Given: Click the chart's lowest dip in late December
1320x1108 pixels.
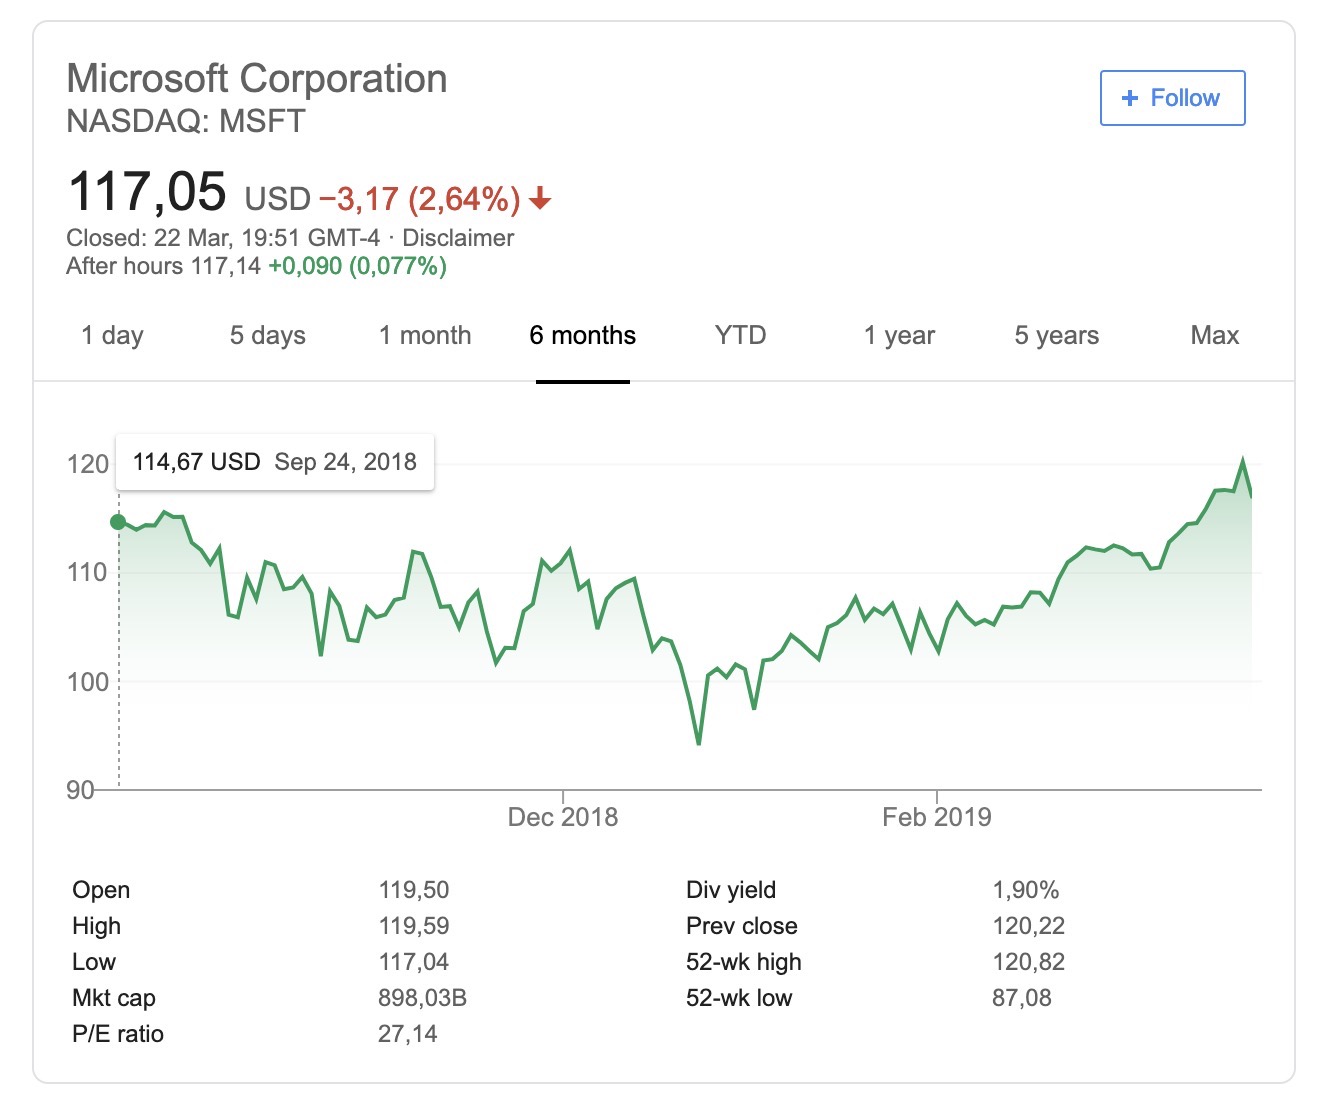Looking at the screenshot, I should coord(698,743).
